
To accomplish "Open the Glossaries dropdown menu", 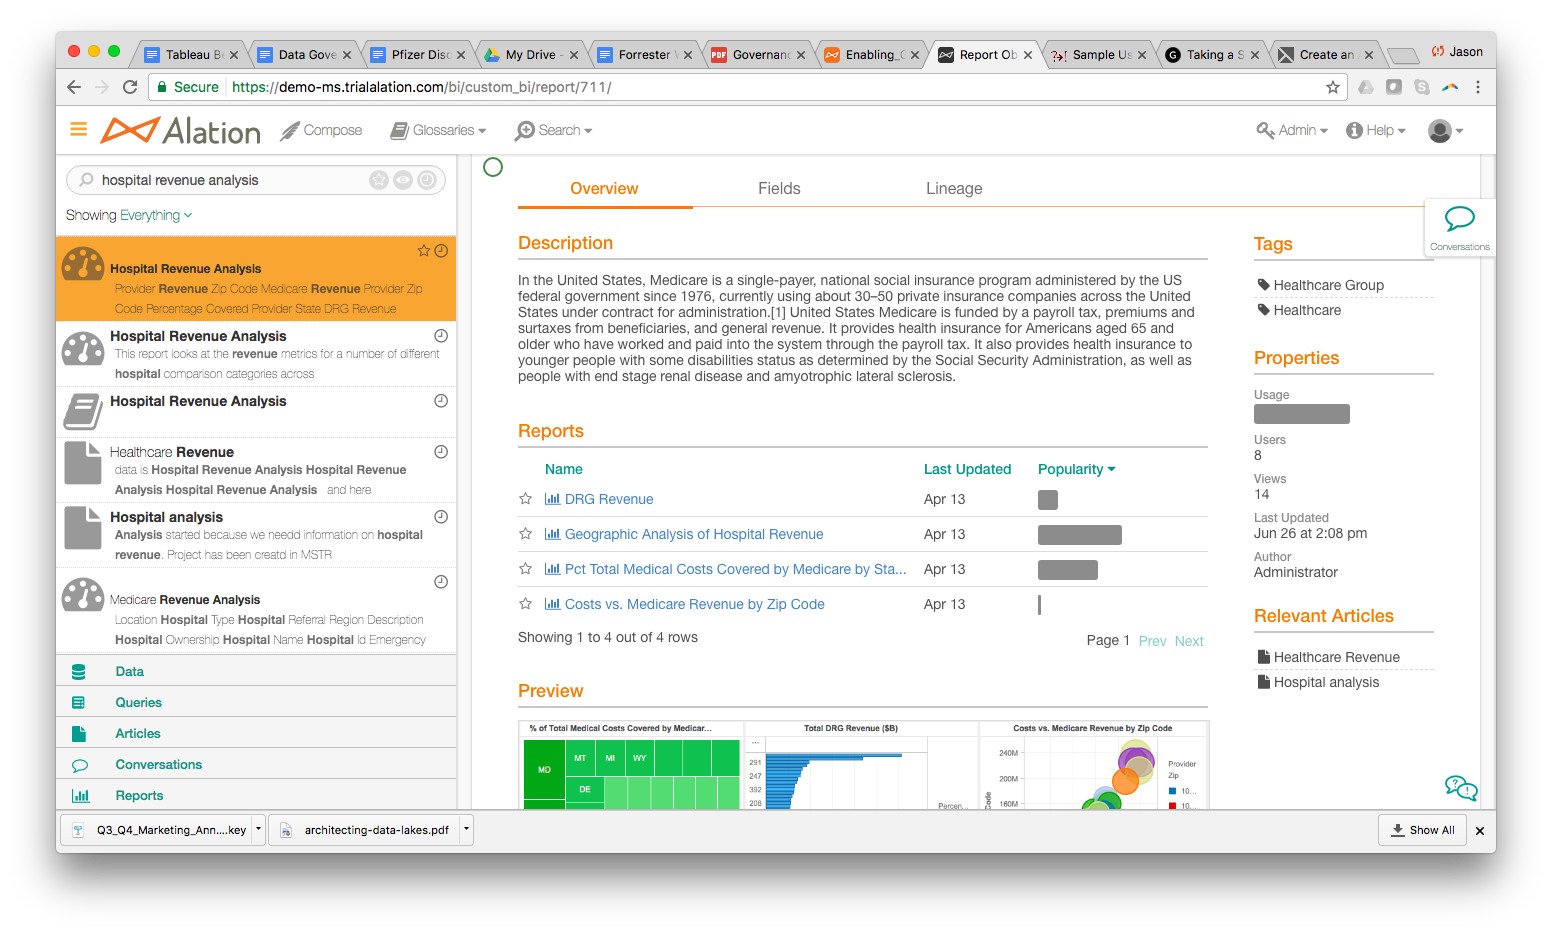I will tap(438, 130).
